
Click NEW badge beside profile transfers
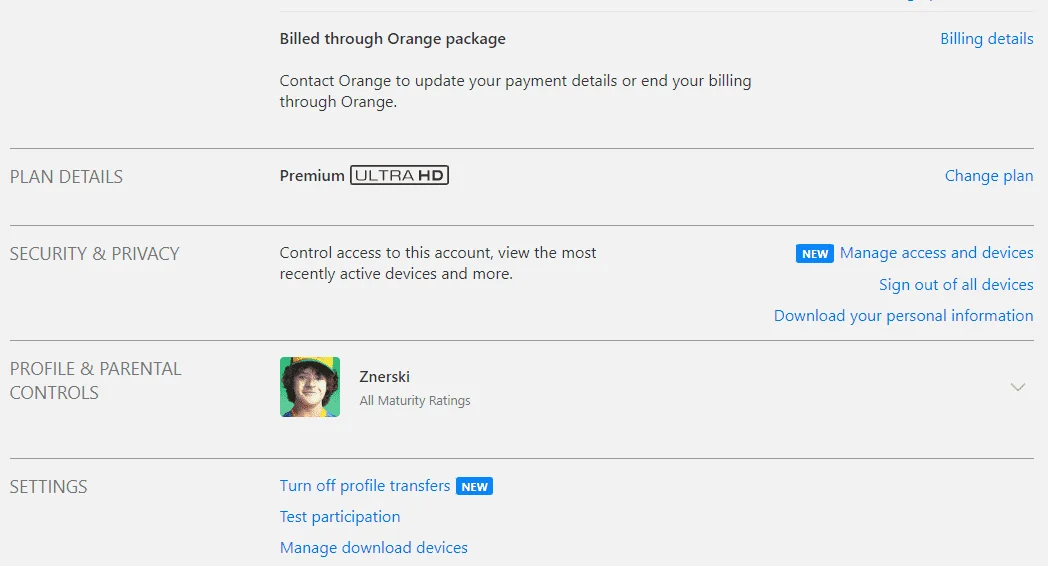coord(474,486)
